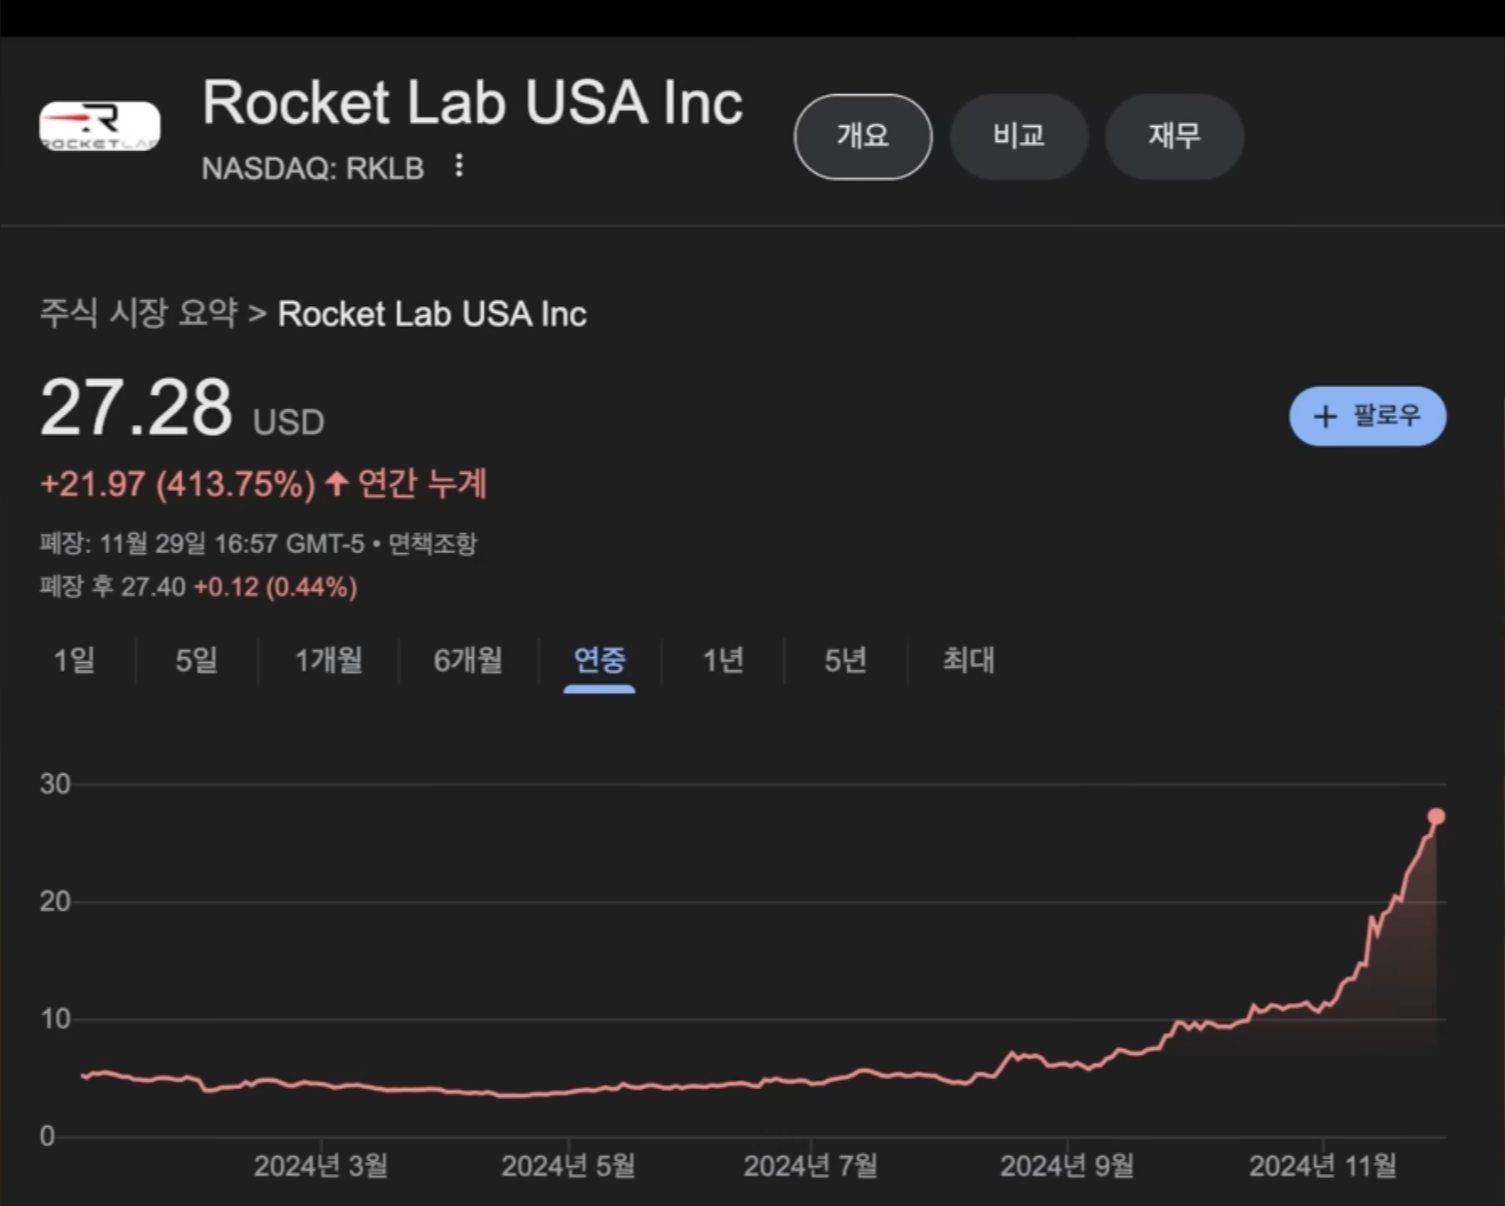Select the 개요 overview tab

point(863,136)
